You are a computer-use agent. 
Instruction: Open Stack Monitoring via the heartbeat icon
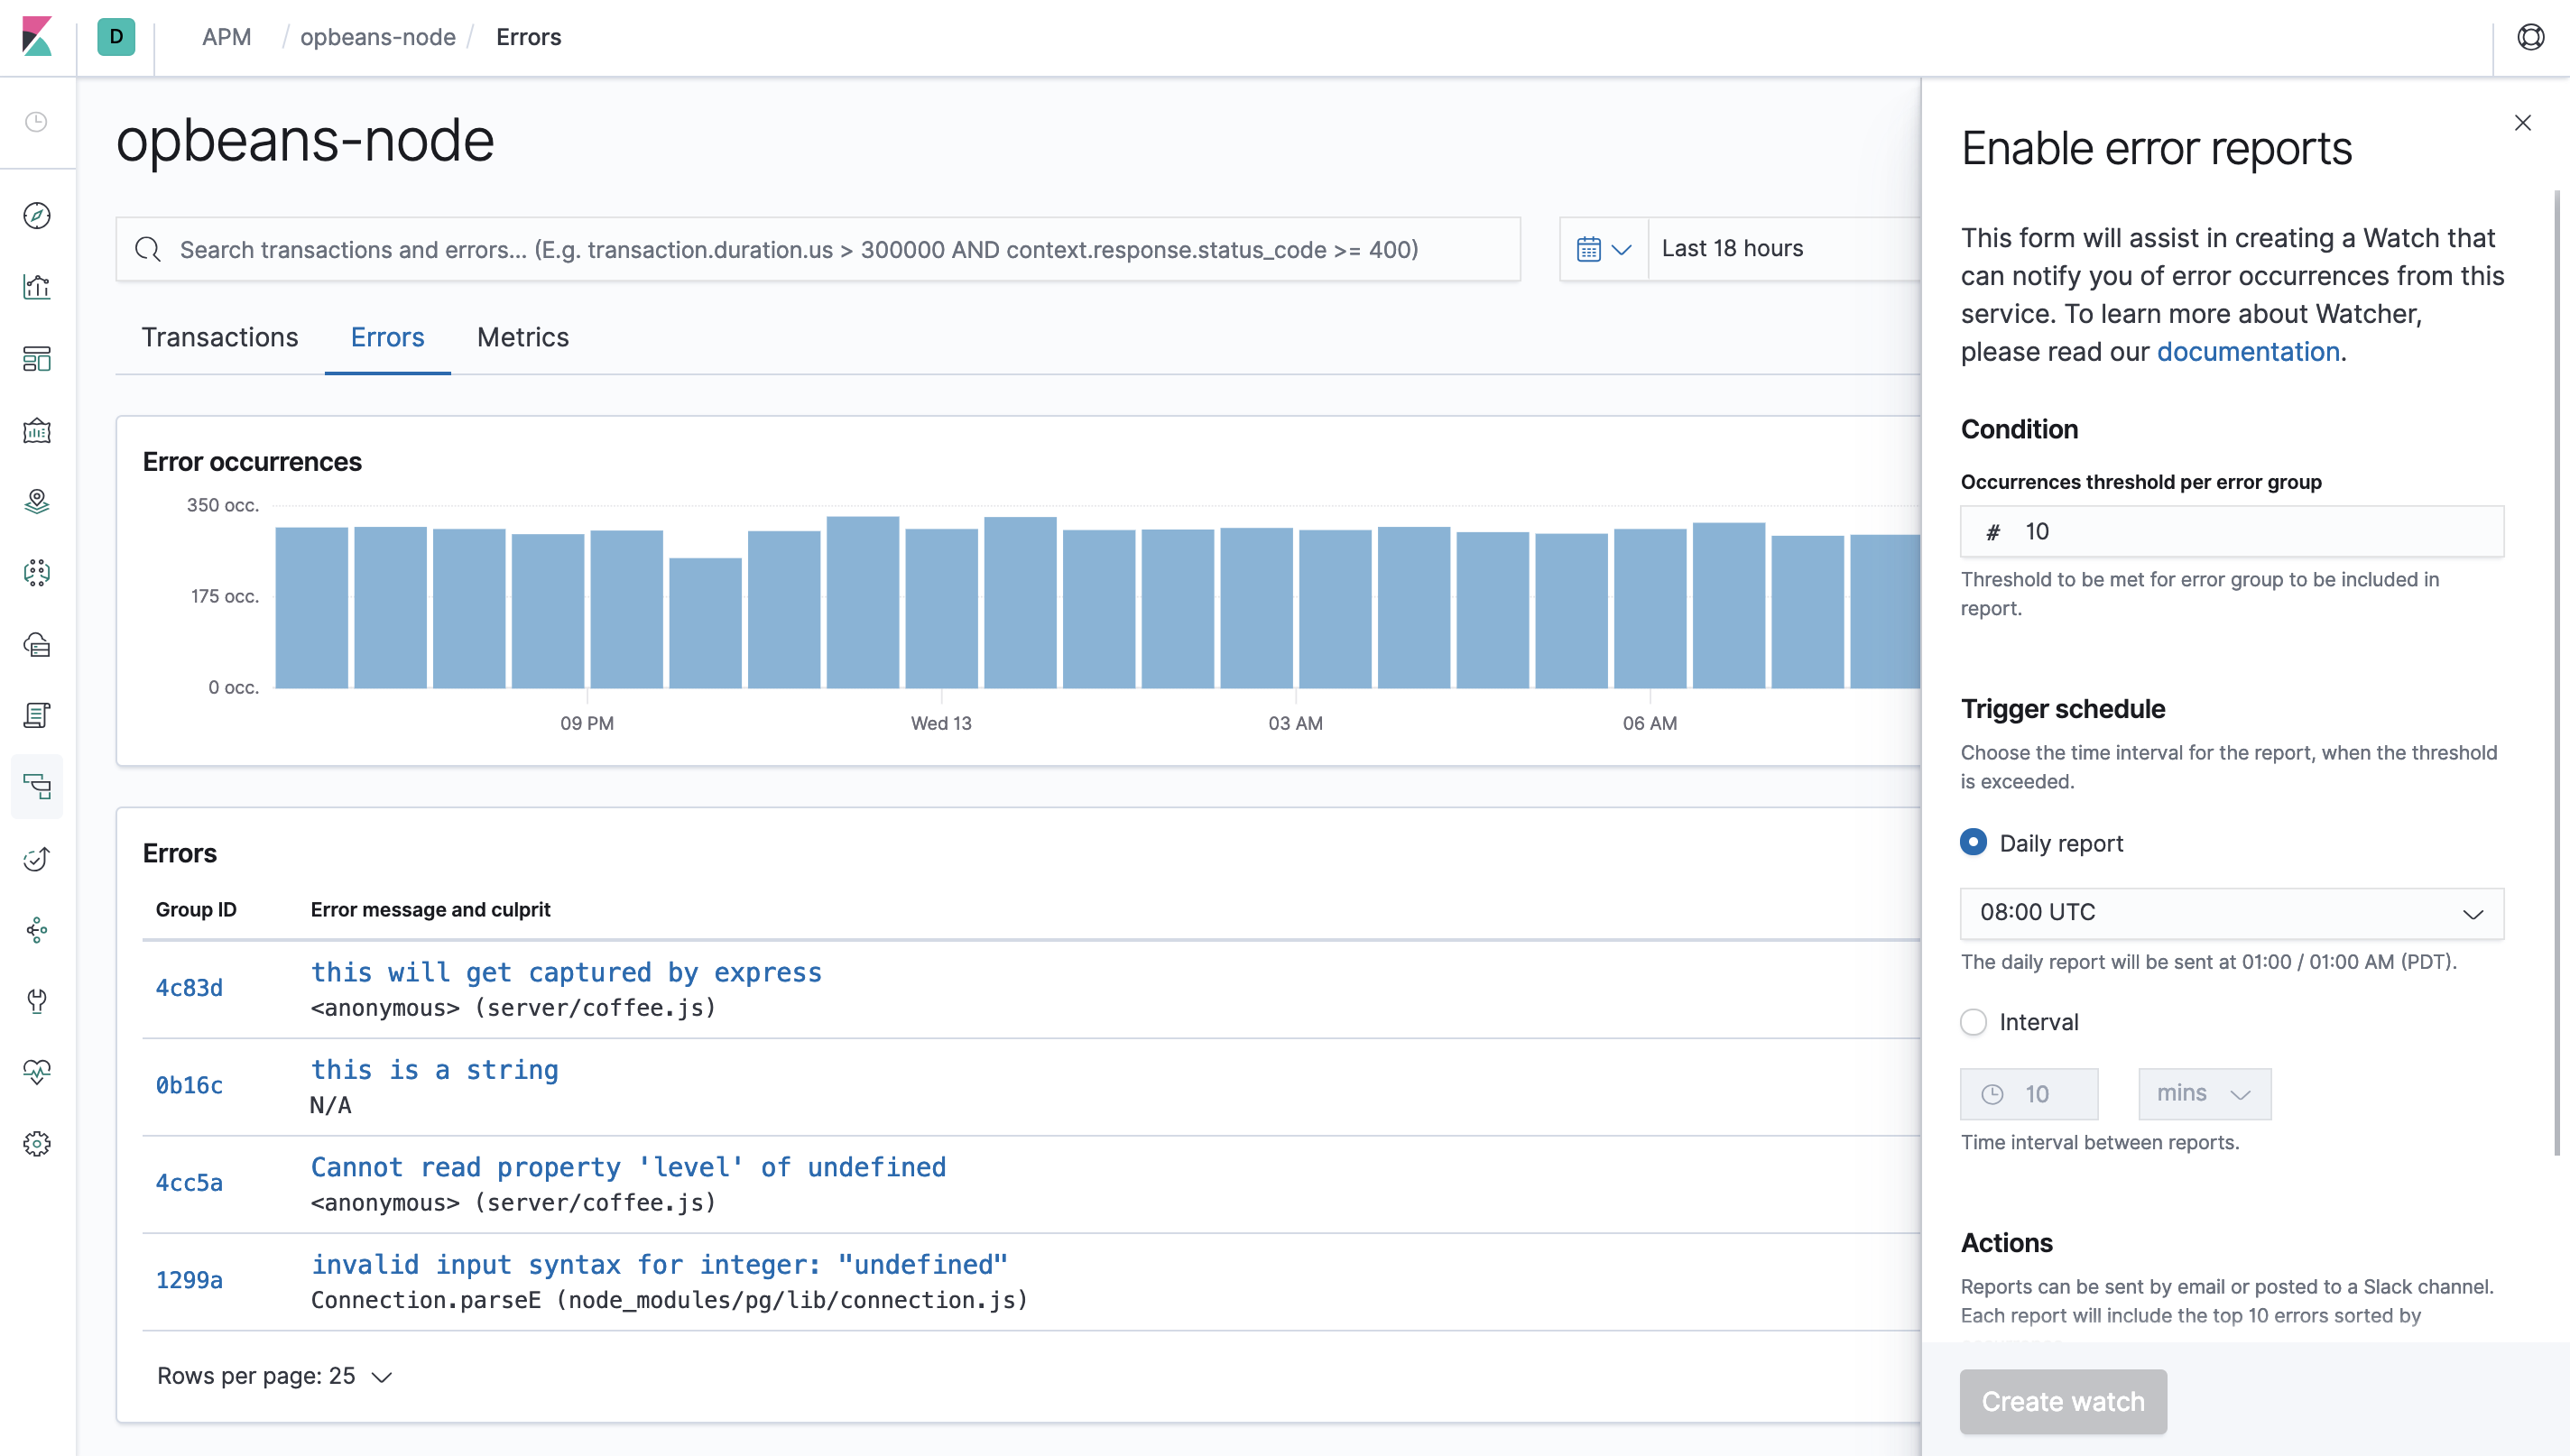pyautogui.click(x=37, y=1071)
